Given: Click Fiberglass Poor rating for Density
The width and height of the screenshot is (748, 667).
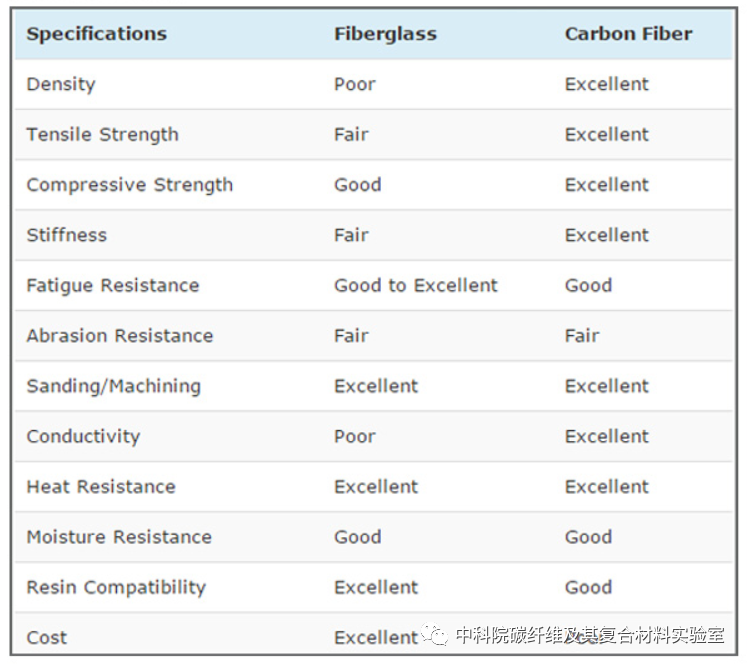Looking at the screenshot, I should (355, 84).
